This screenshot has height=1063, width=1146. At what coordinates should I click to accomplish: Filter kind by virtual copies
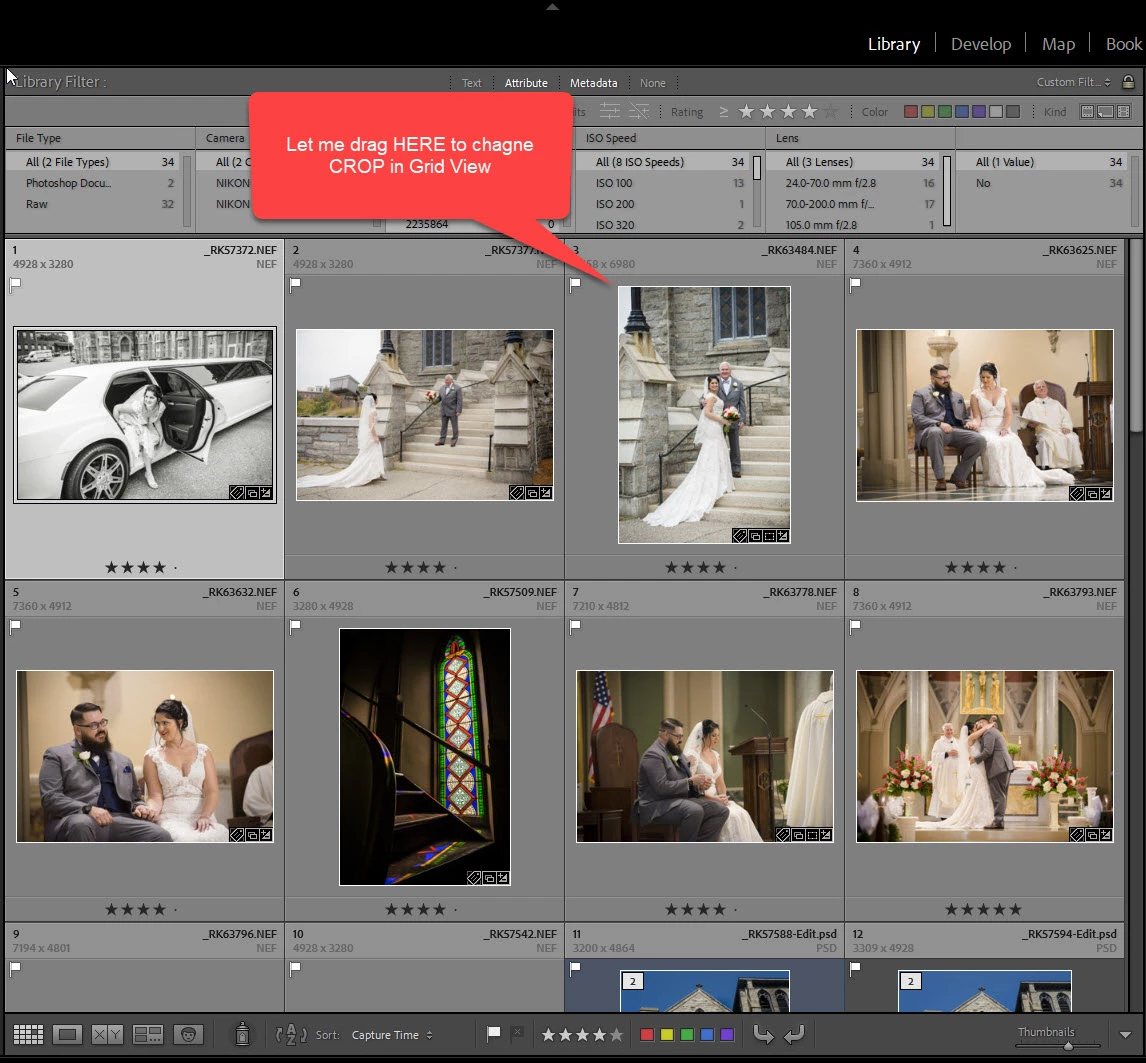pos(1106,111)
